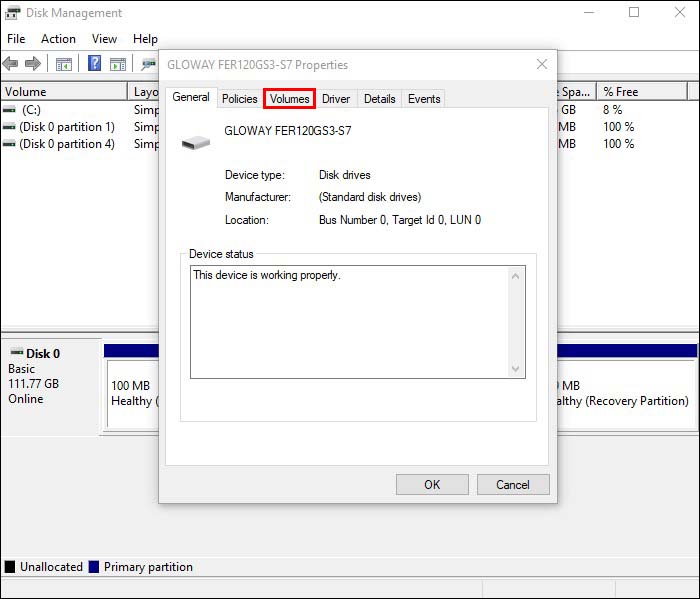Maximize the Disk Management window

[634, 12]
